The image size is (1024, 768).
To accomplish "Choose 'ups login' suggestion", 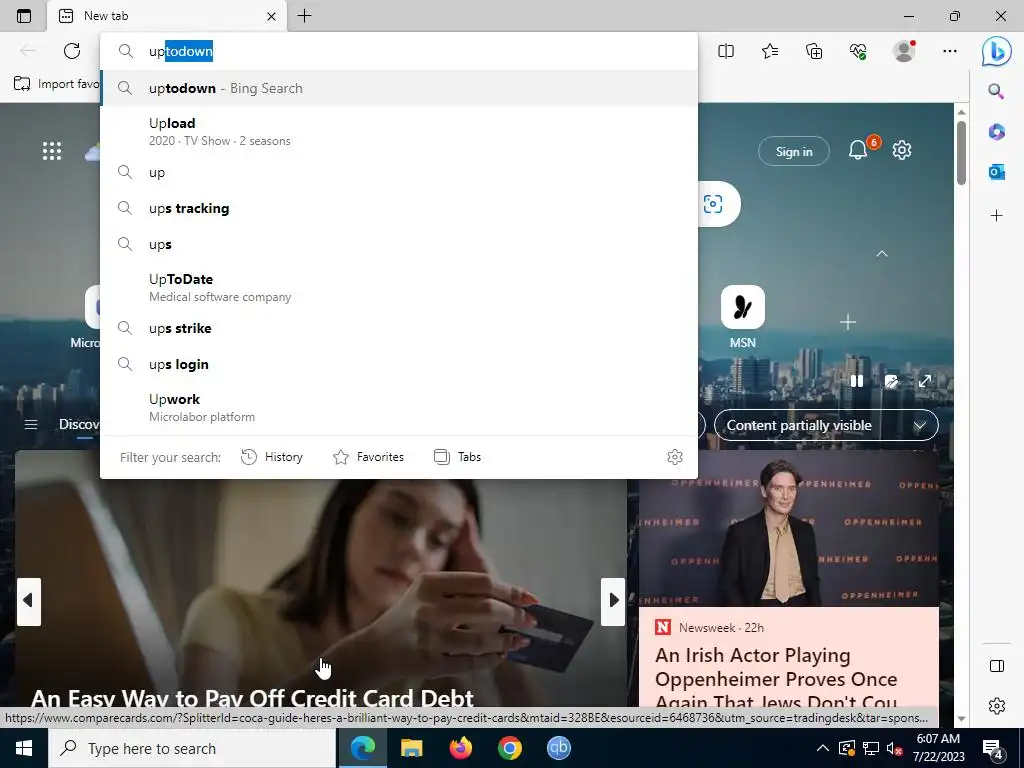I will [x=399, y=364].
